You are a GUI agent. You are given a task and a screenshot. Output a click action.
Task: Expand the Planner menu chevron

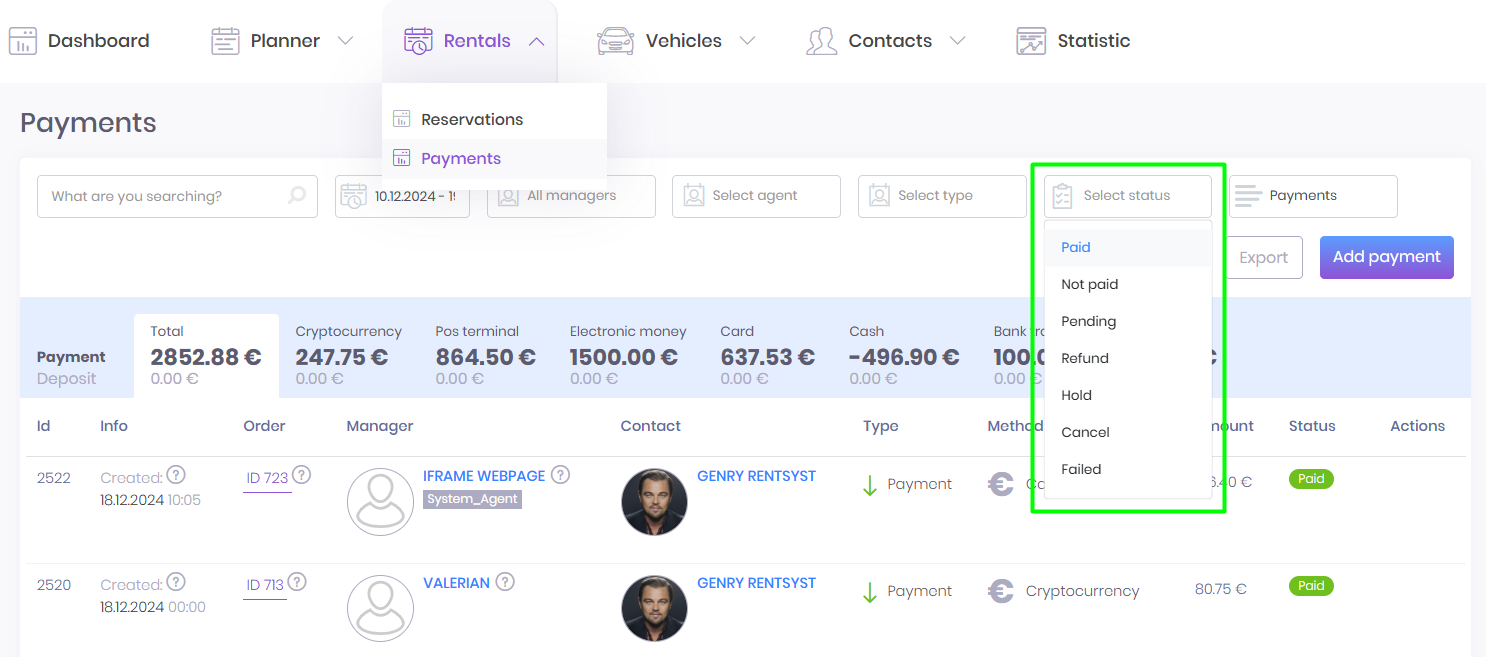(345, 41)
